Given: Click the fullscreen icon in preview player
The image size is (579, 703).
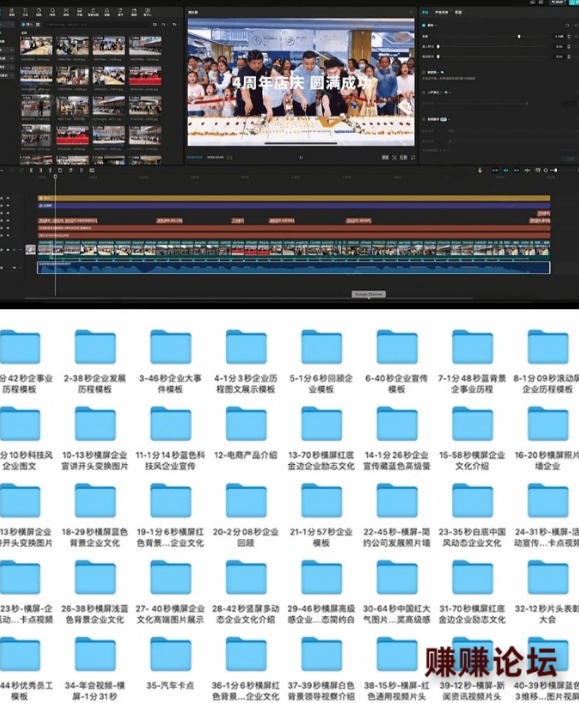Looking at the screenshot, I should pos(413,157).
